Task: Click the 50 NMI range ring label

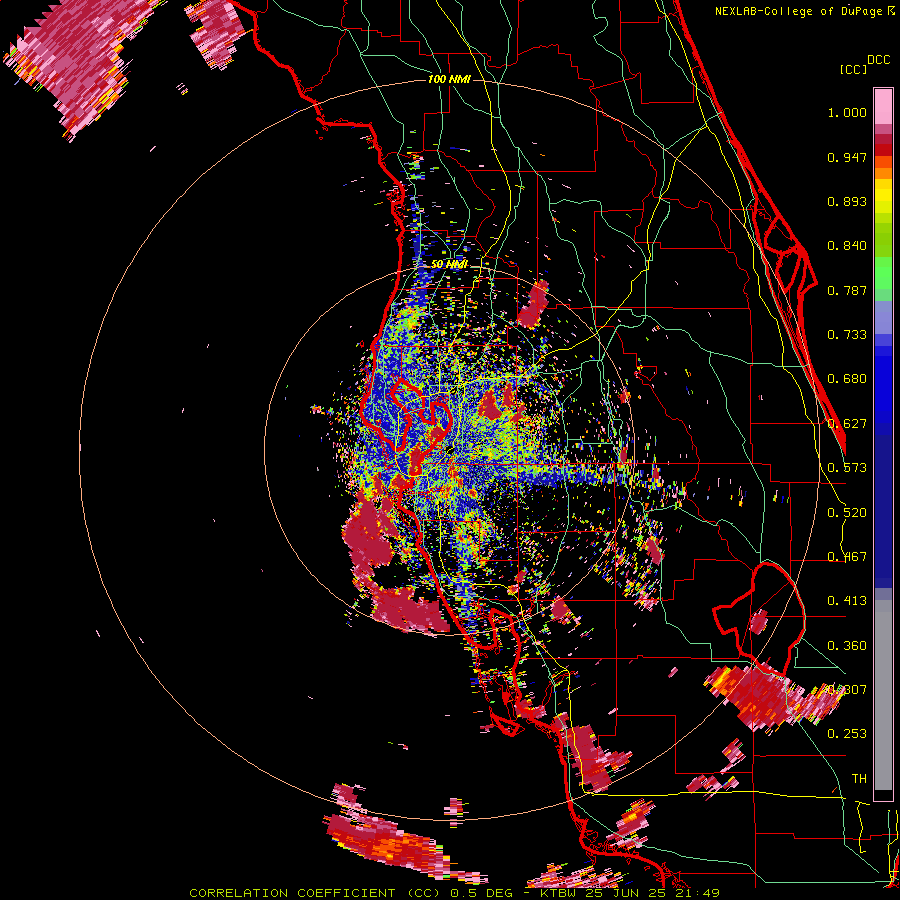Action: (x=449, y=264)
